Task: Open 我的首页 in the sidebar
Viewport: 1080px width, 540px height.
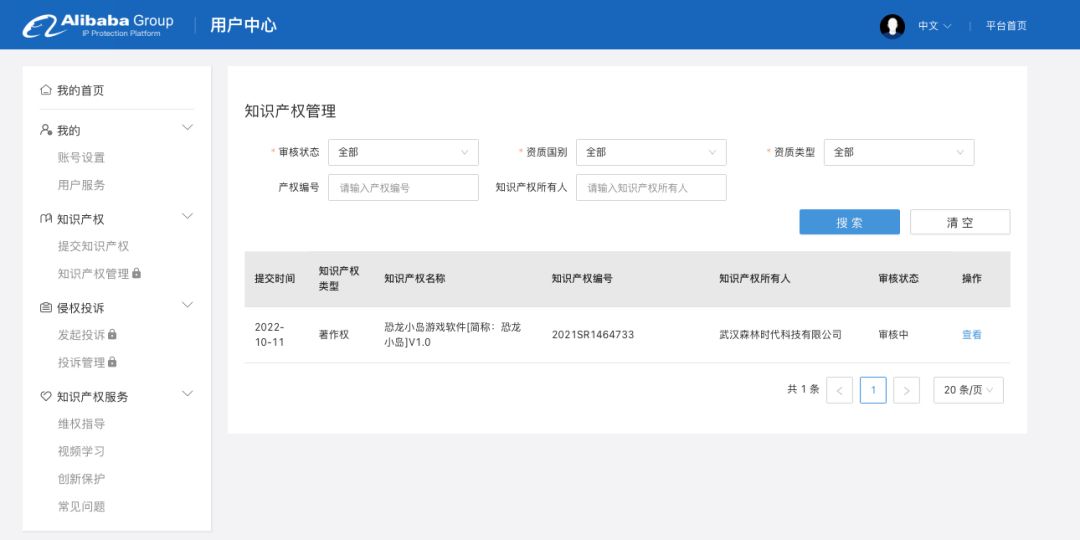Action: pyautogui.click(x=81, y=90)
